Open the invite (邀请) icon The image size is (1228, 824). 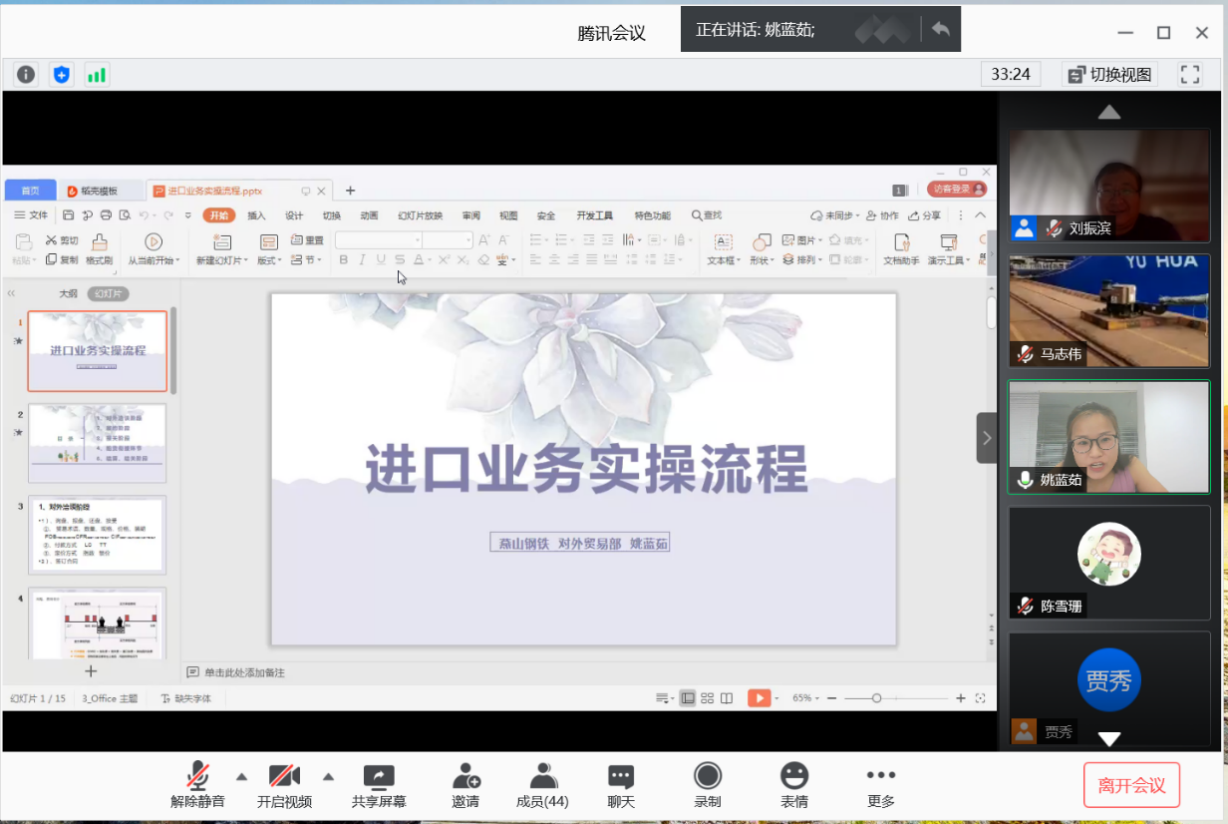tap(465, 785)
